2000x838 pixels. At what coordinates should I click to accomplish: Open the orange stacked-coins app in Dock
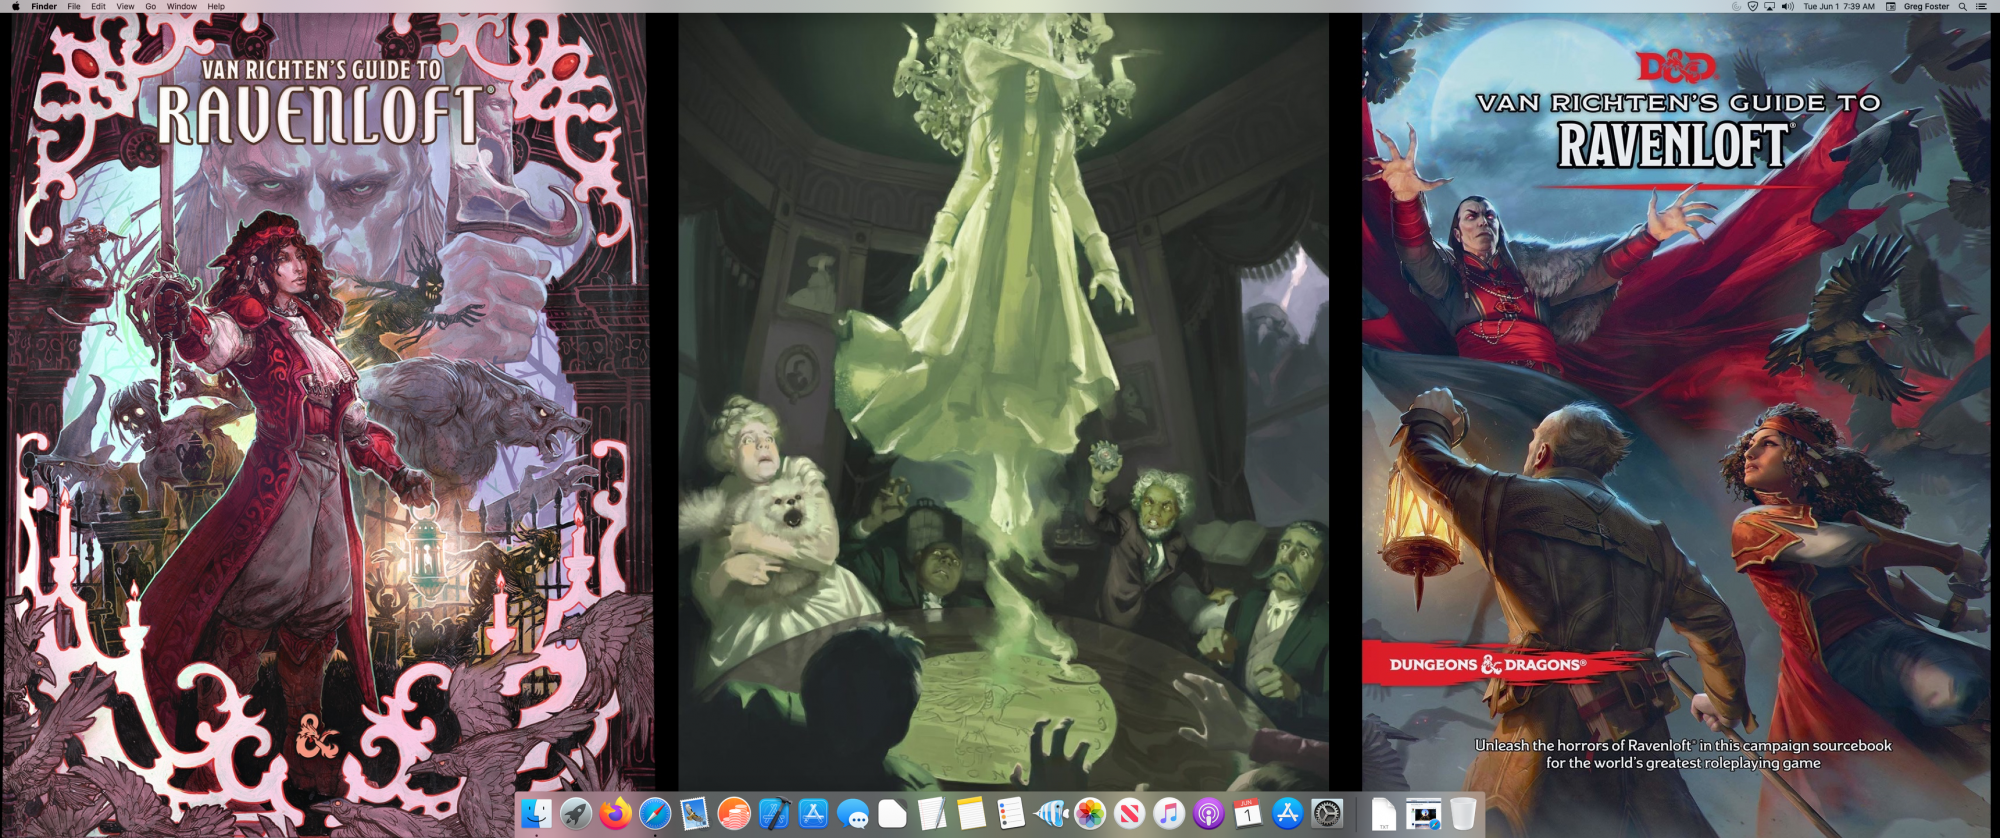coord(734,814)
